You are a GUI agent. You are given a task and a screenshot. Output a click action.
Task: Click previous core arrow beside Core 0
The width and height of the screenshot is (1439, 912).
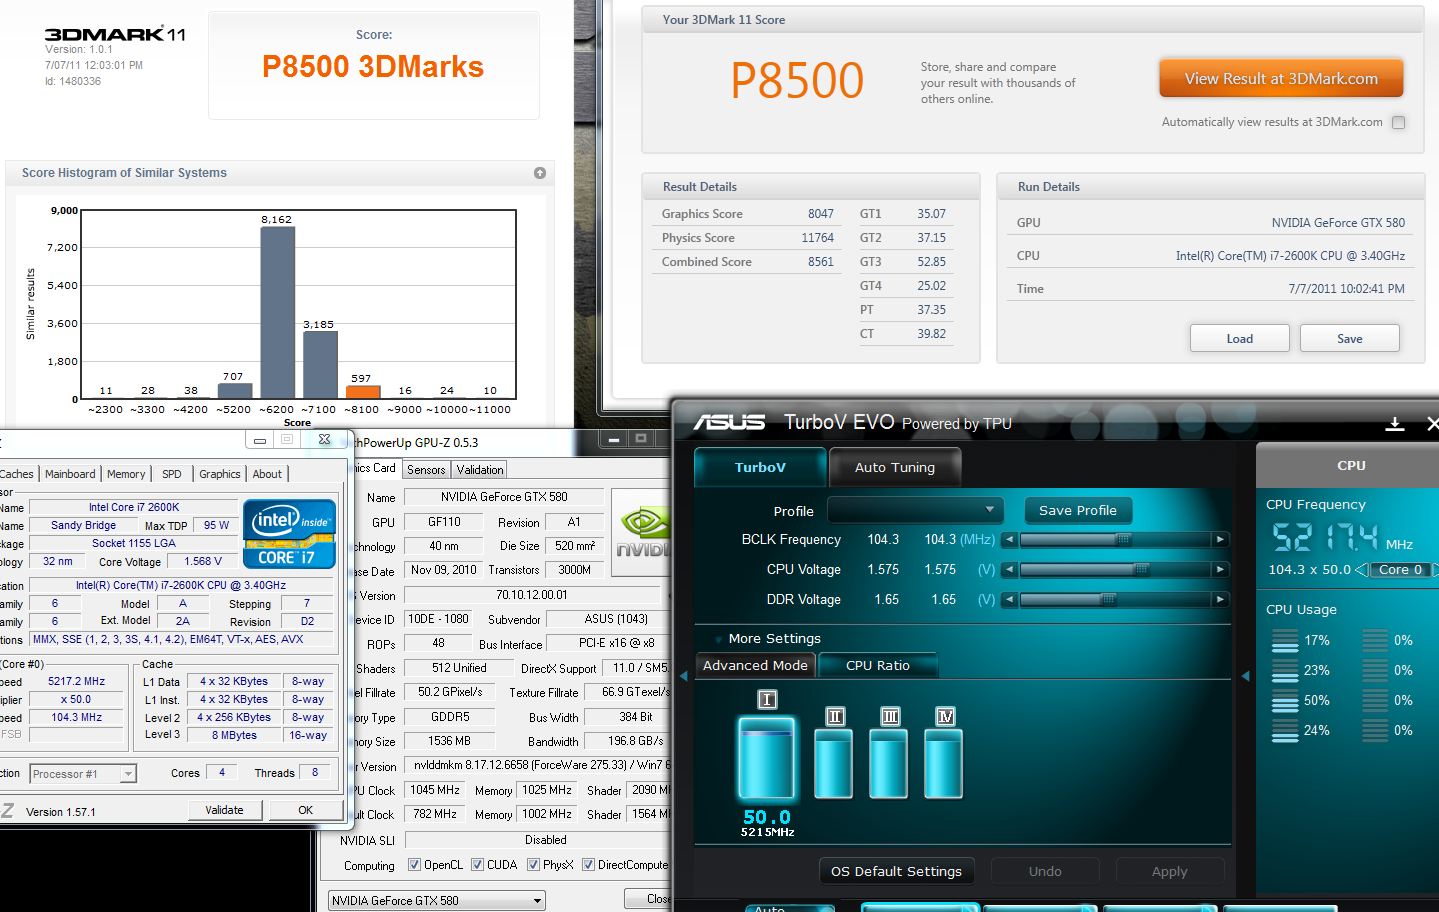pos(1361,570)
